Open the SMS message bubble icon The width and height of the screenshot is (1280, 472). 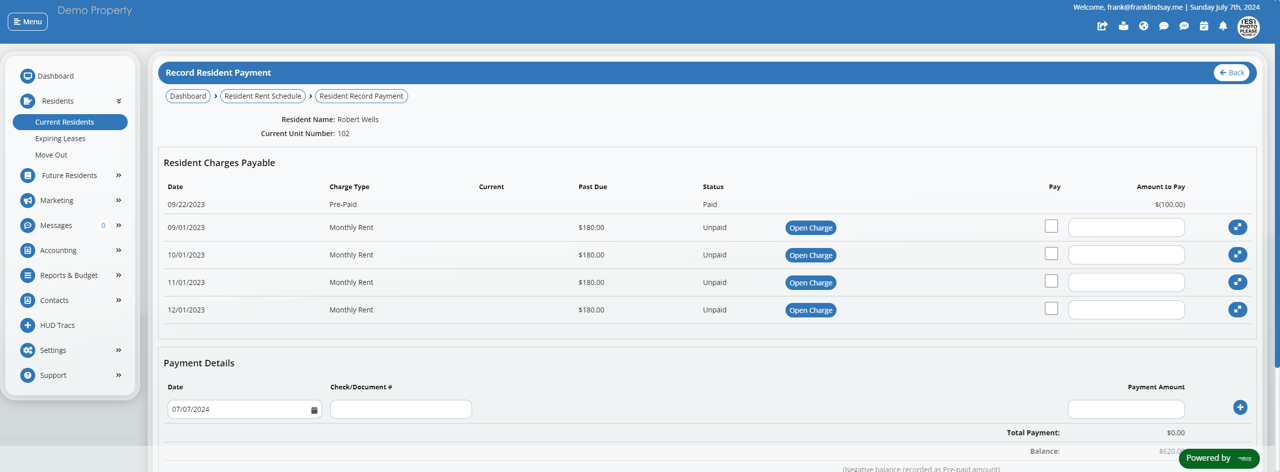coord(1184,26)
